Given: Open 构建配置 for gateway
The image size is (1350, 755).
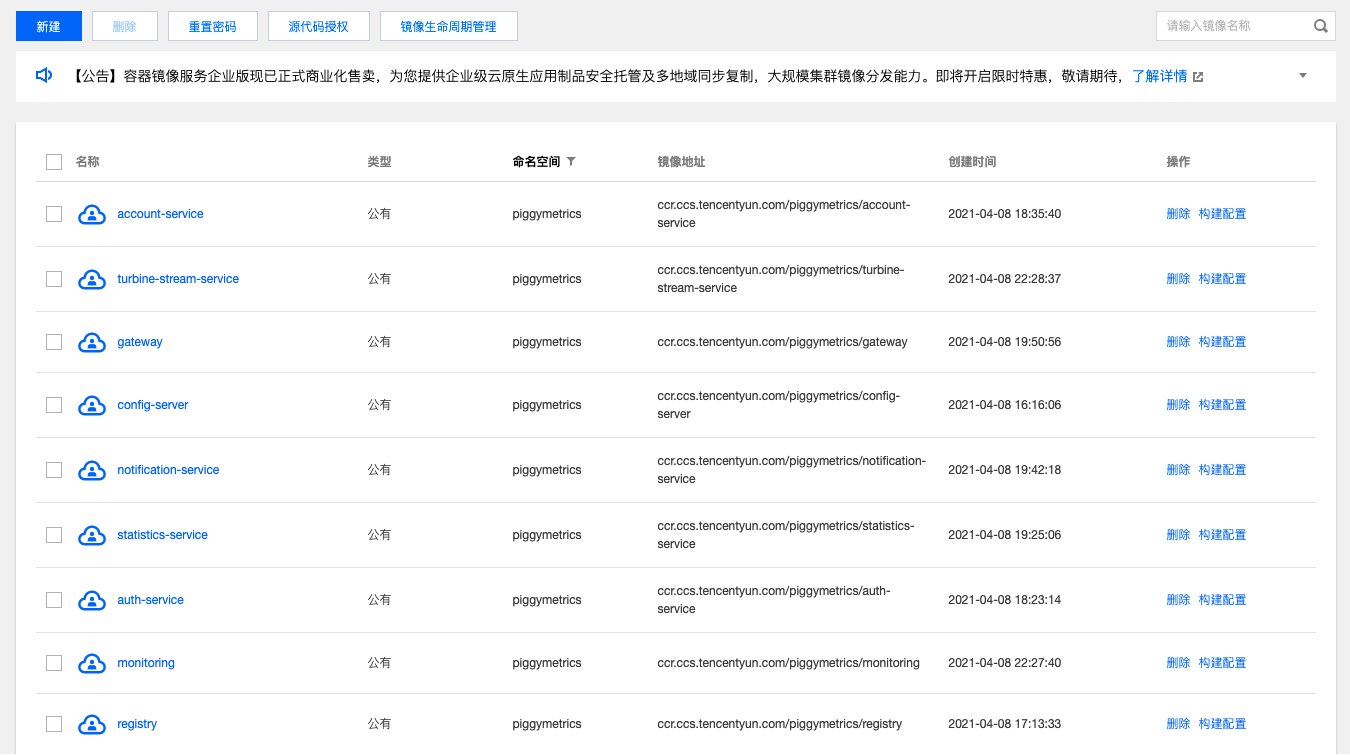Looking at the screenshot, I should pyautogui.click(x=1222, y=342).
